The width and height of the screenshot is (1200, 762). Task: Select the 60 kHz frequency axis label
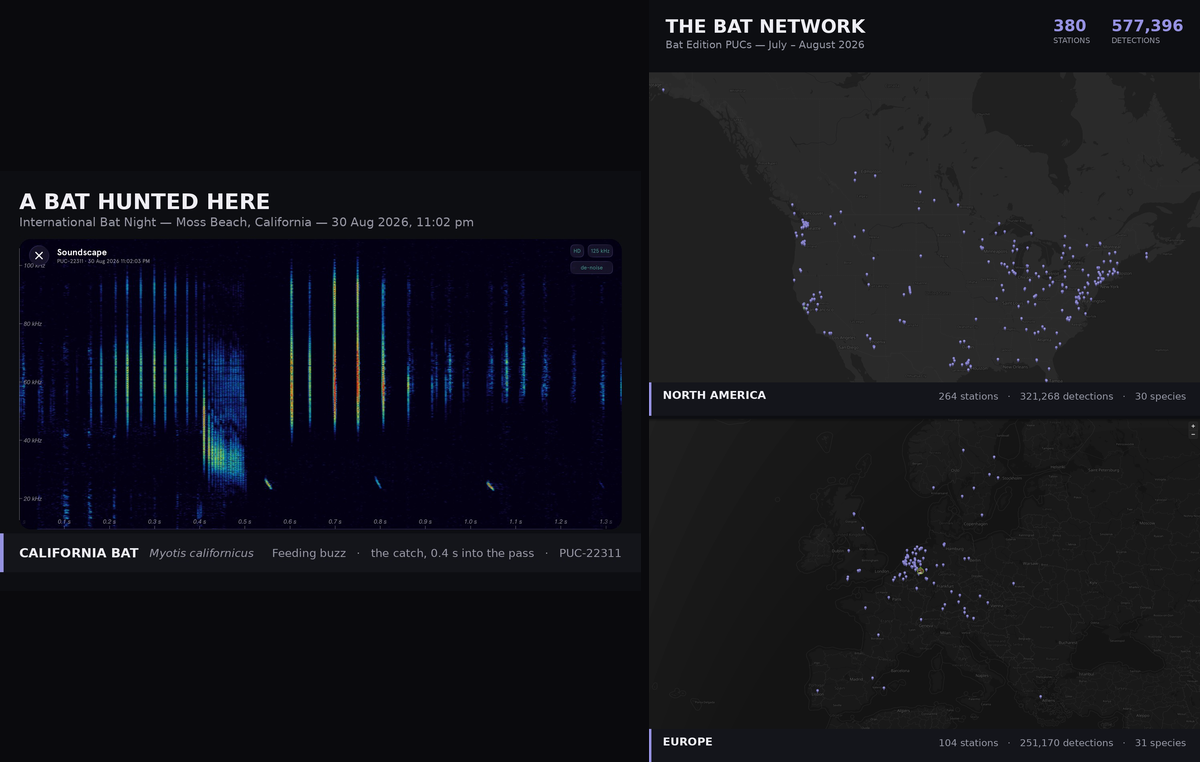pos(32,382)
